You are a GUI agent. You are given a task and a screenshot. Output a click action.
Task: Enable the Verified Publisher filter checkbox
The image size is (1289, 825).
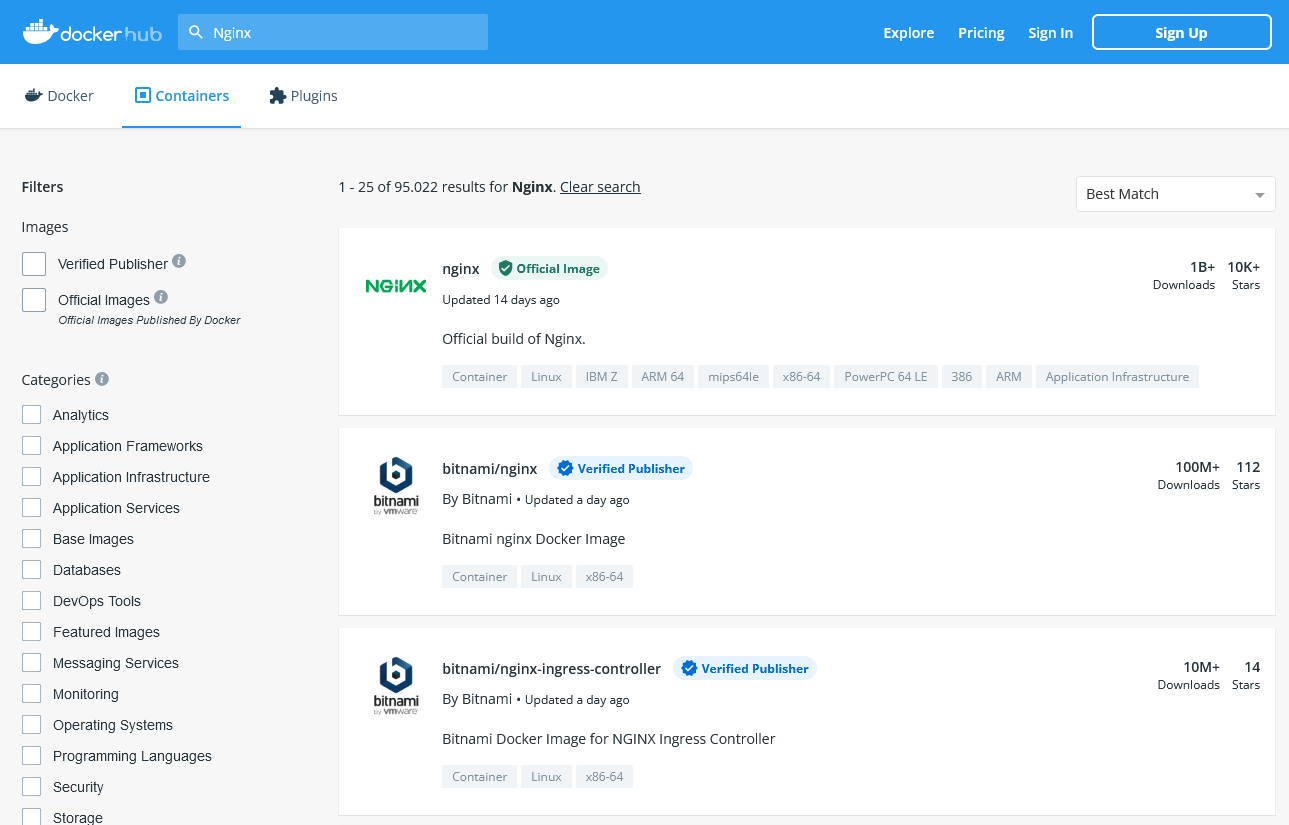tap(34, 264)
